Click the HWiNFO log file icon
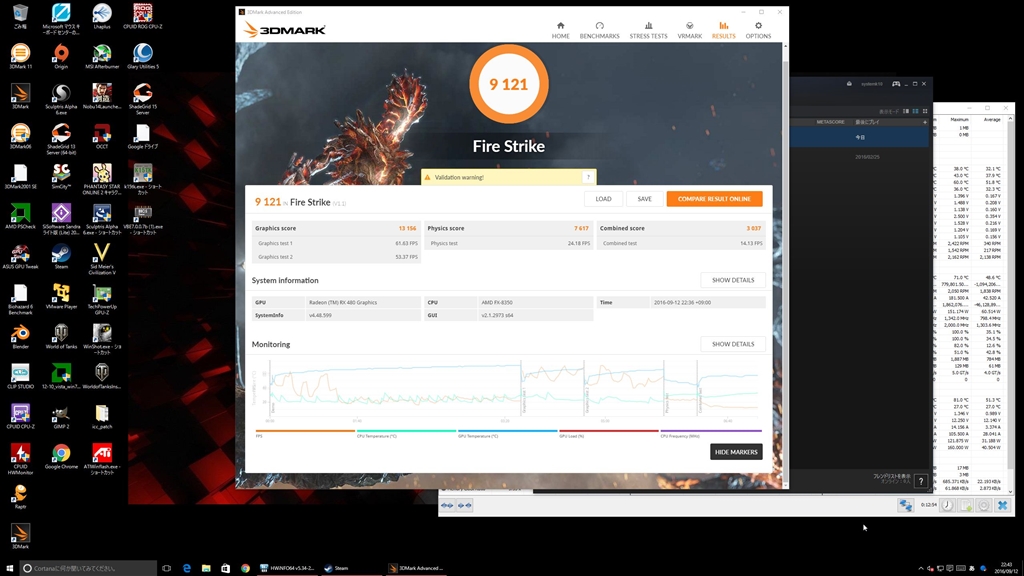 tap(966, 505)
